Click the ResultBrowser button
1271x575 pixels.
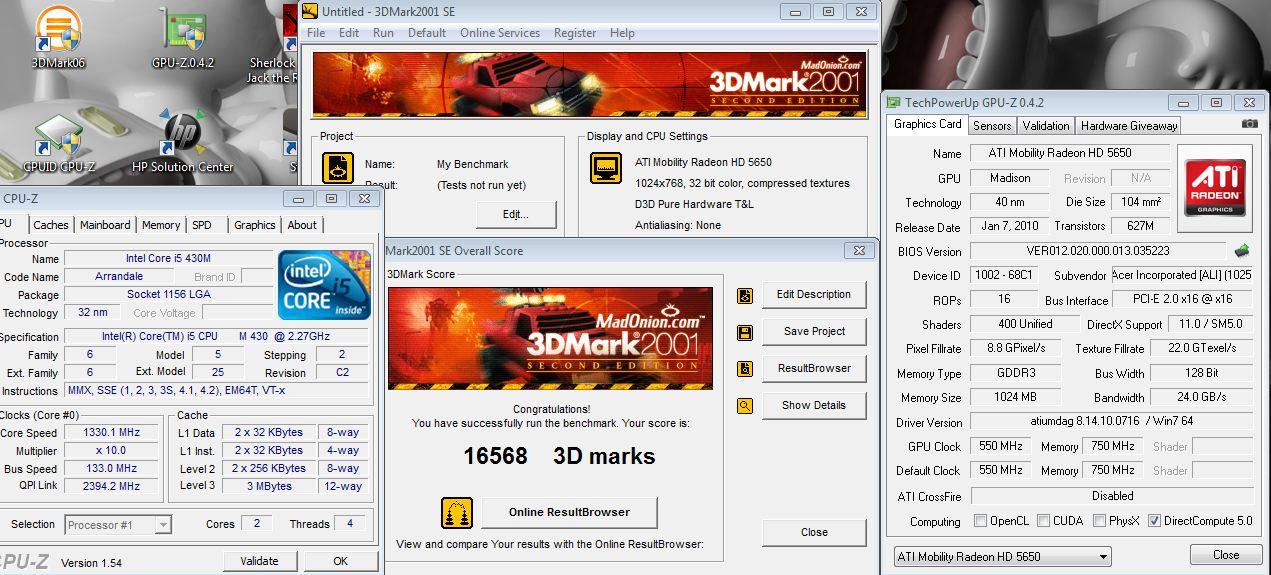(x=814, y=369)
